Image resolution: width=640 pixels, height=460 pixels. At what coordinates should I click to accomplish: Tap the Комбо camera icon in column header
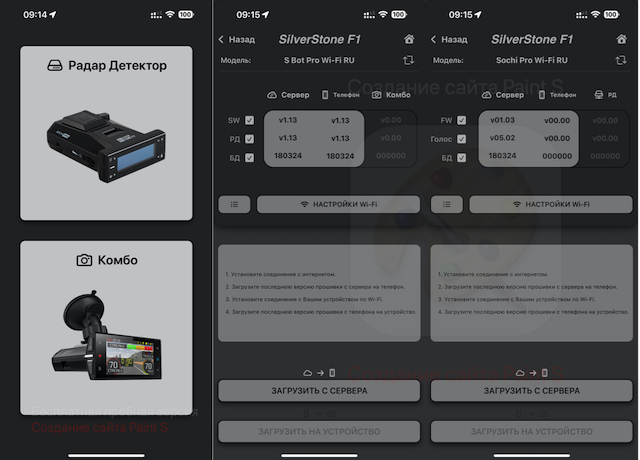376,95
